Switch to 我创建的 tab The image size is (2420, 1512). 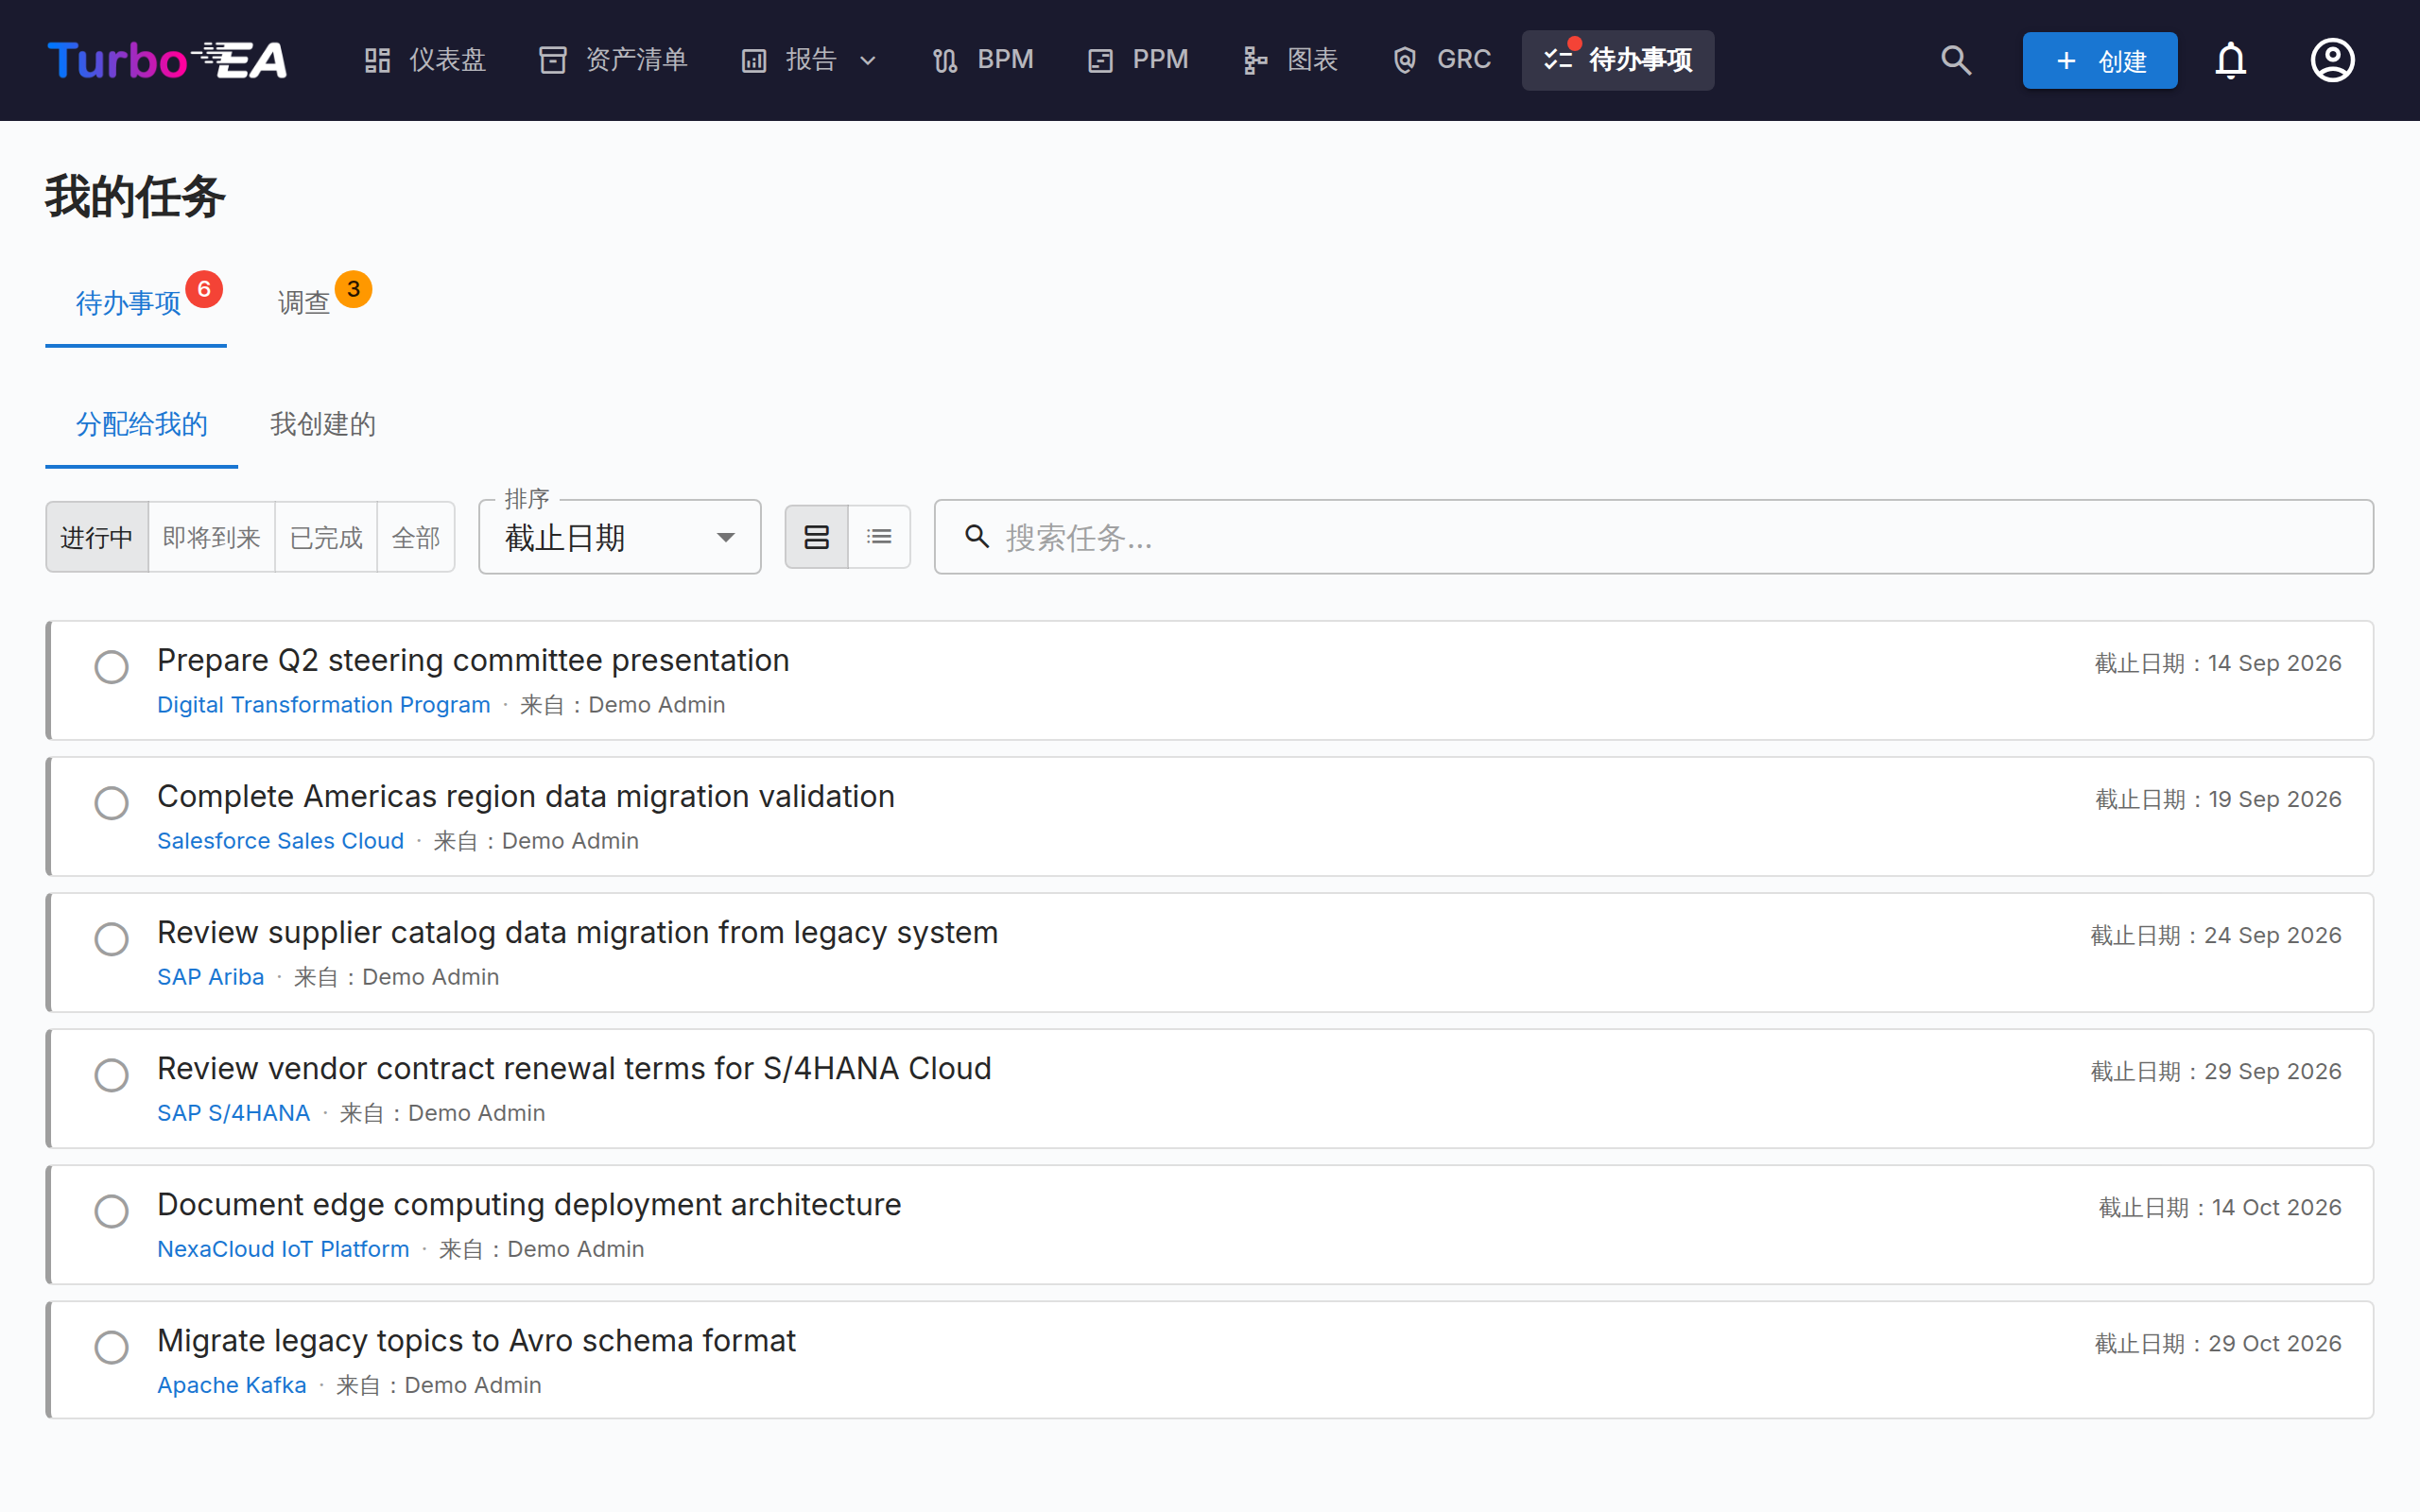323,424
